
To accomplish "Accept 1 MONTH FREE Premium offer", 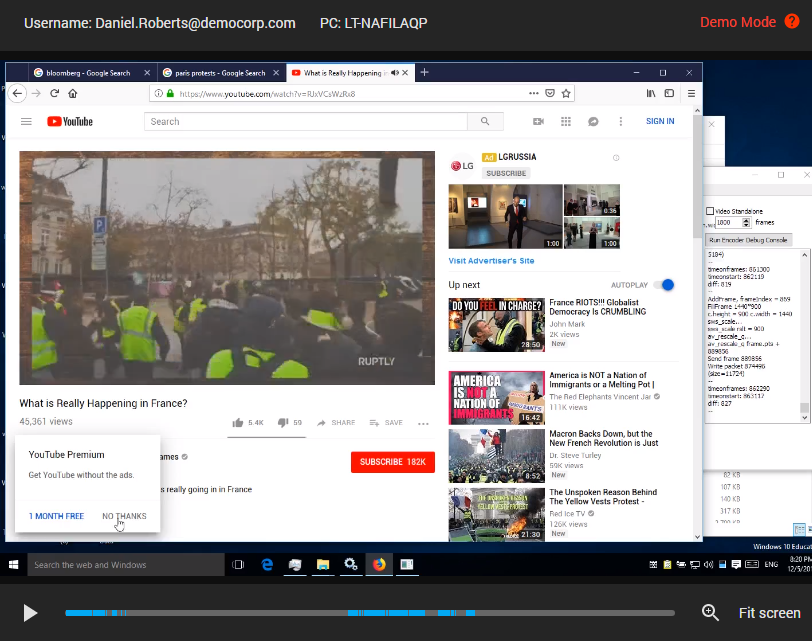I will pos(56,516).
